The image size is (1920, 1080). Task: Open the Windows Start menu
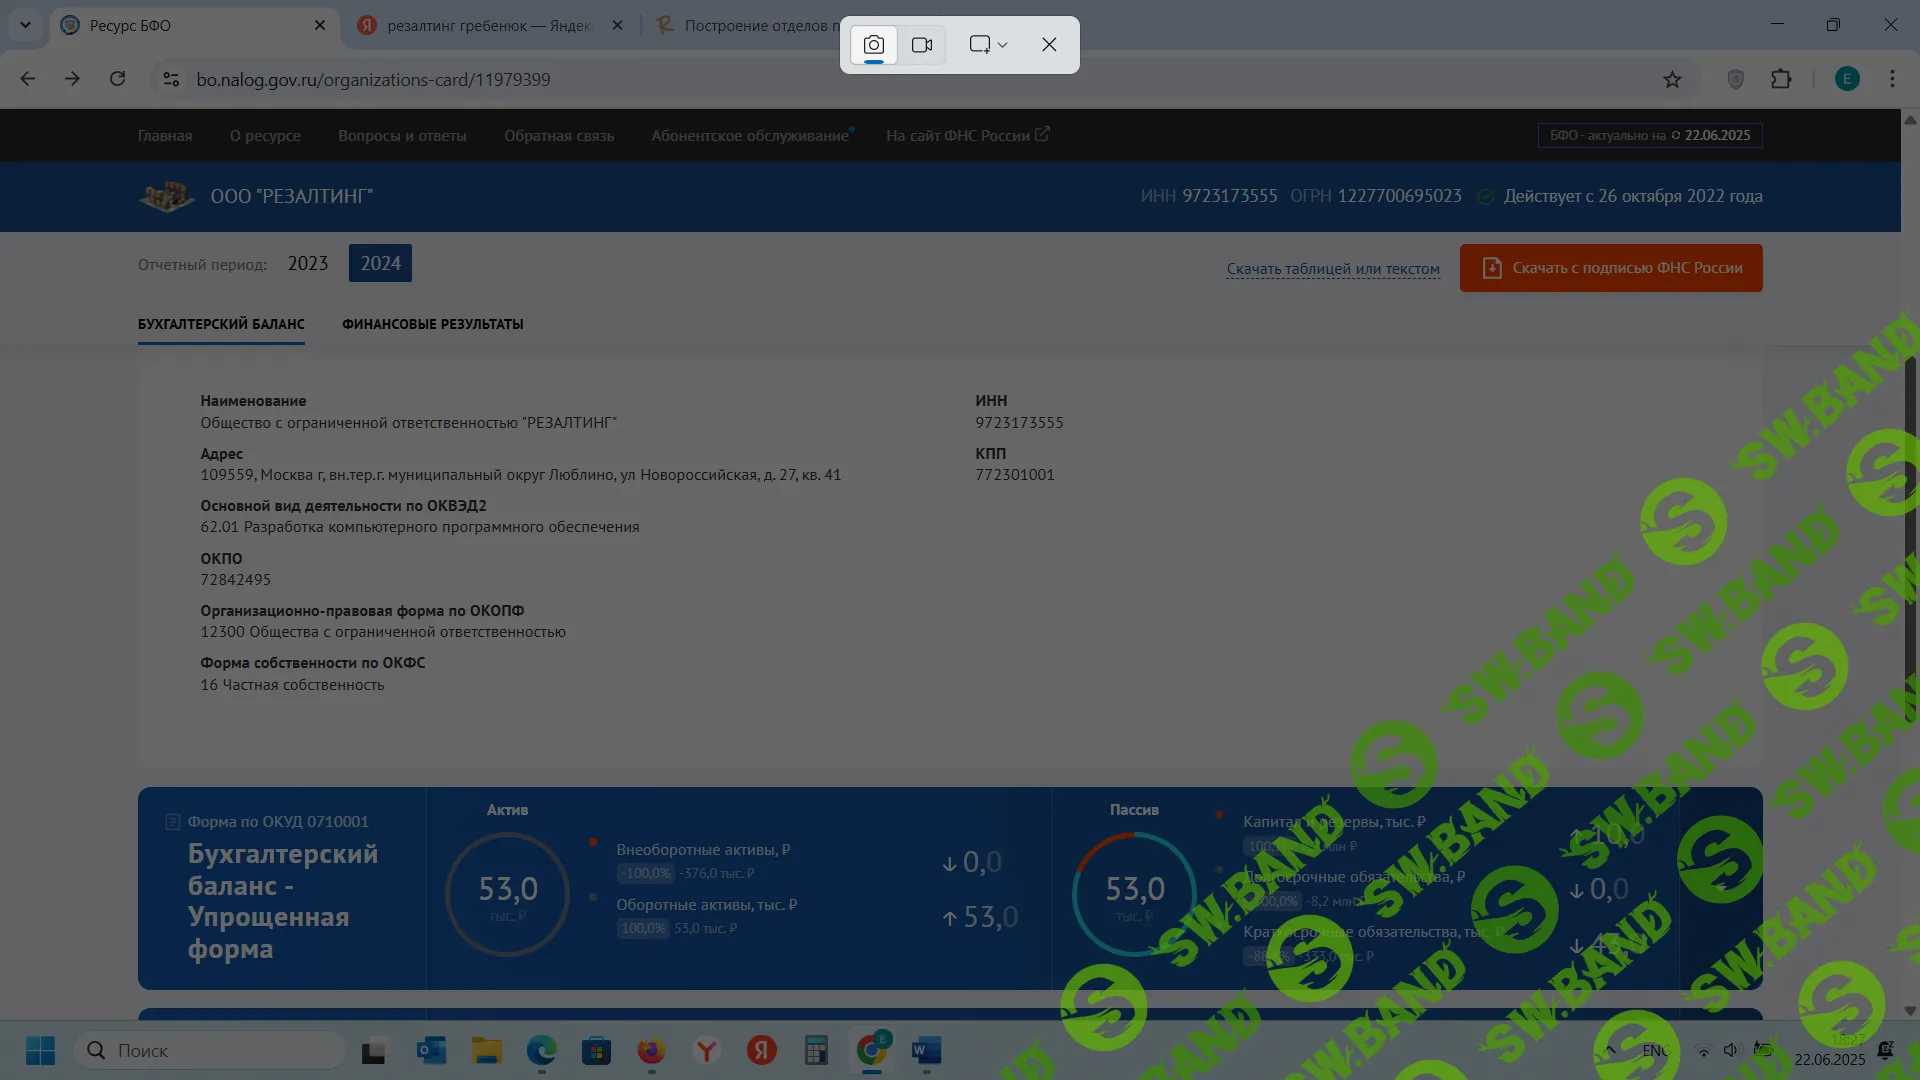coord(40,1050)
